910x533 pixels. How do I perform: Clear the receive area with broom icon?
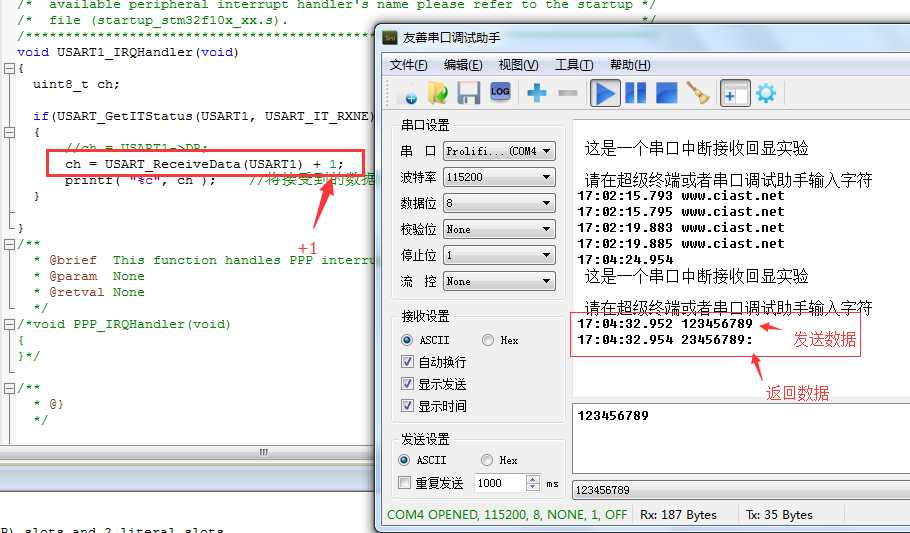click(x=698, y=93)
